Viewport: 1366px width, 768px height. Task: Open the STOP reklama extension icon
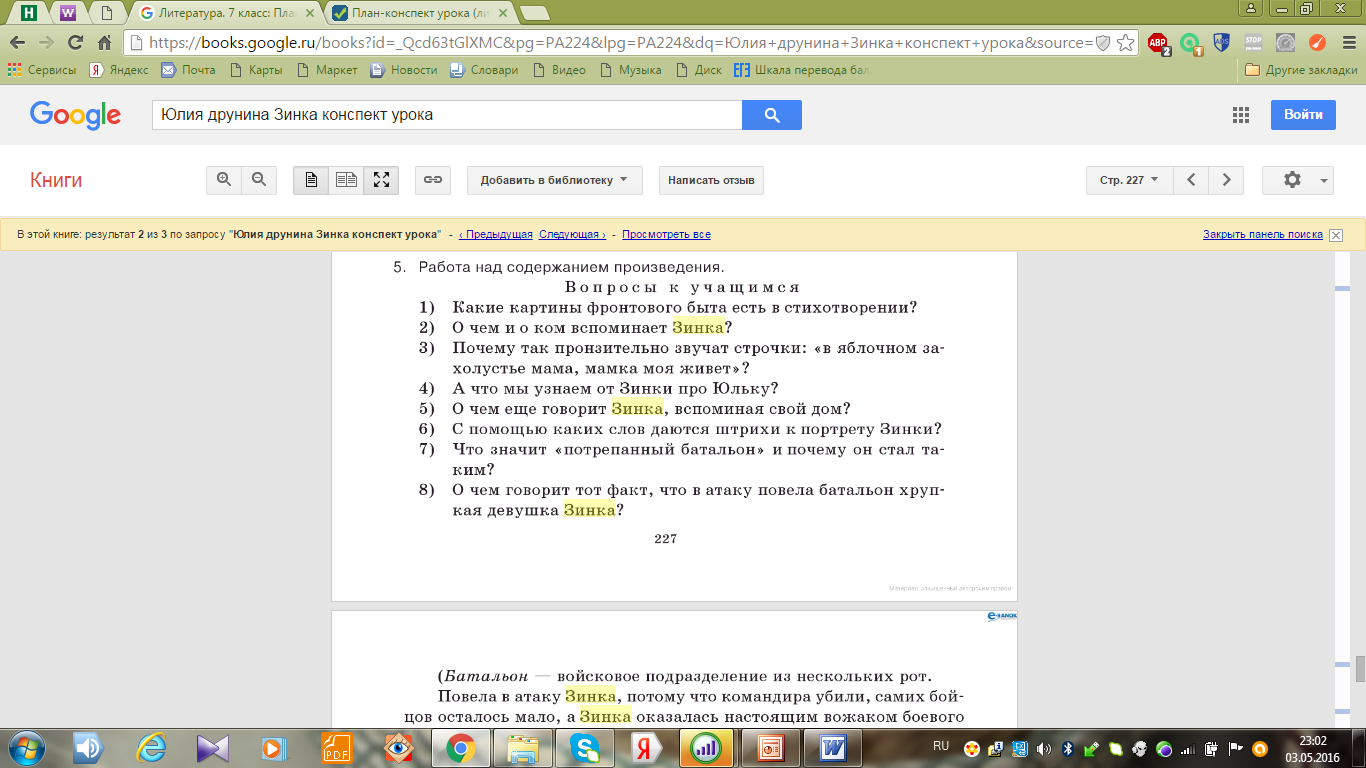1253,43
